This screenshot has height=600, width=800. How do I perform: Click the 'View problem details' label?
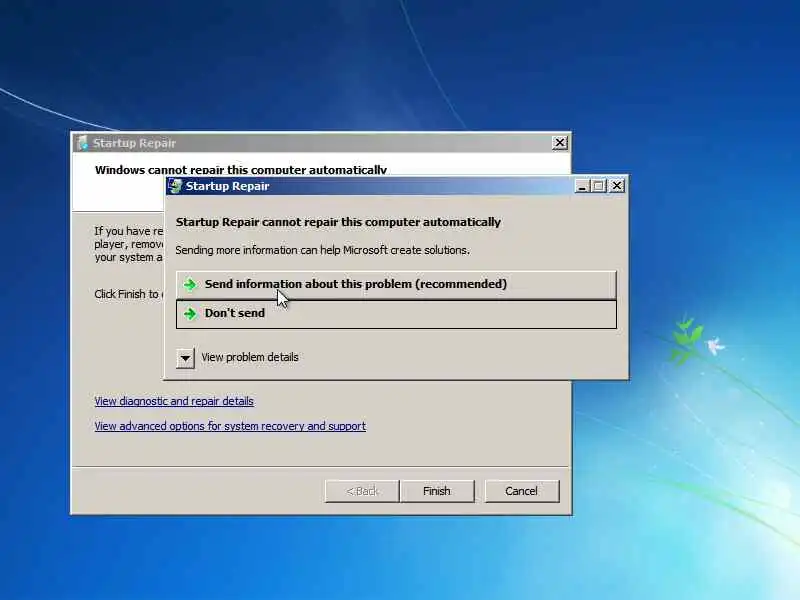[249, 357]
